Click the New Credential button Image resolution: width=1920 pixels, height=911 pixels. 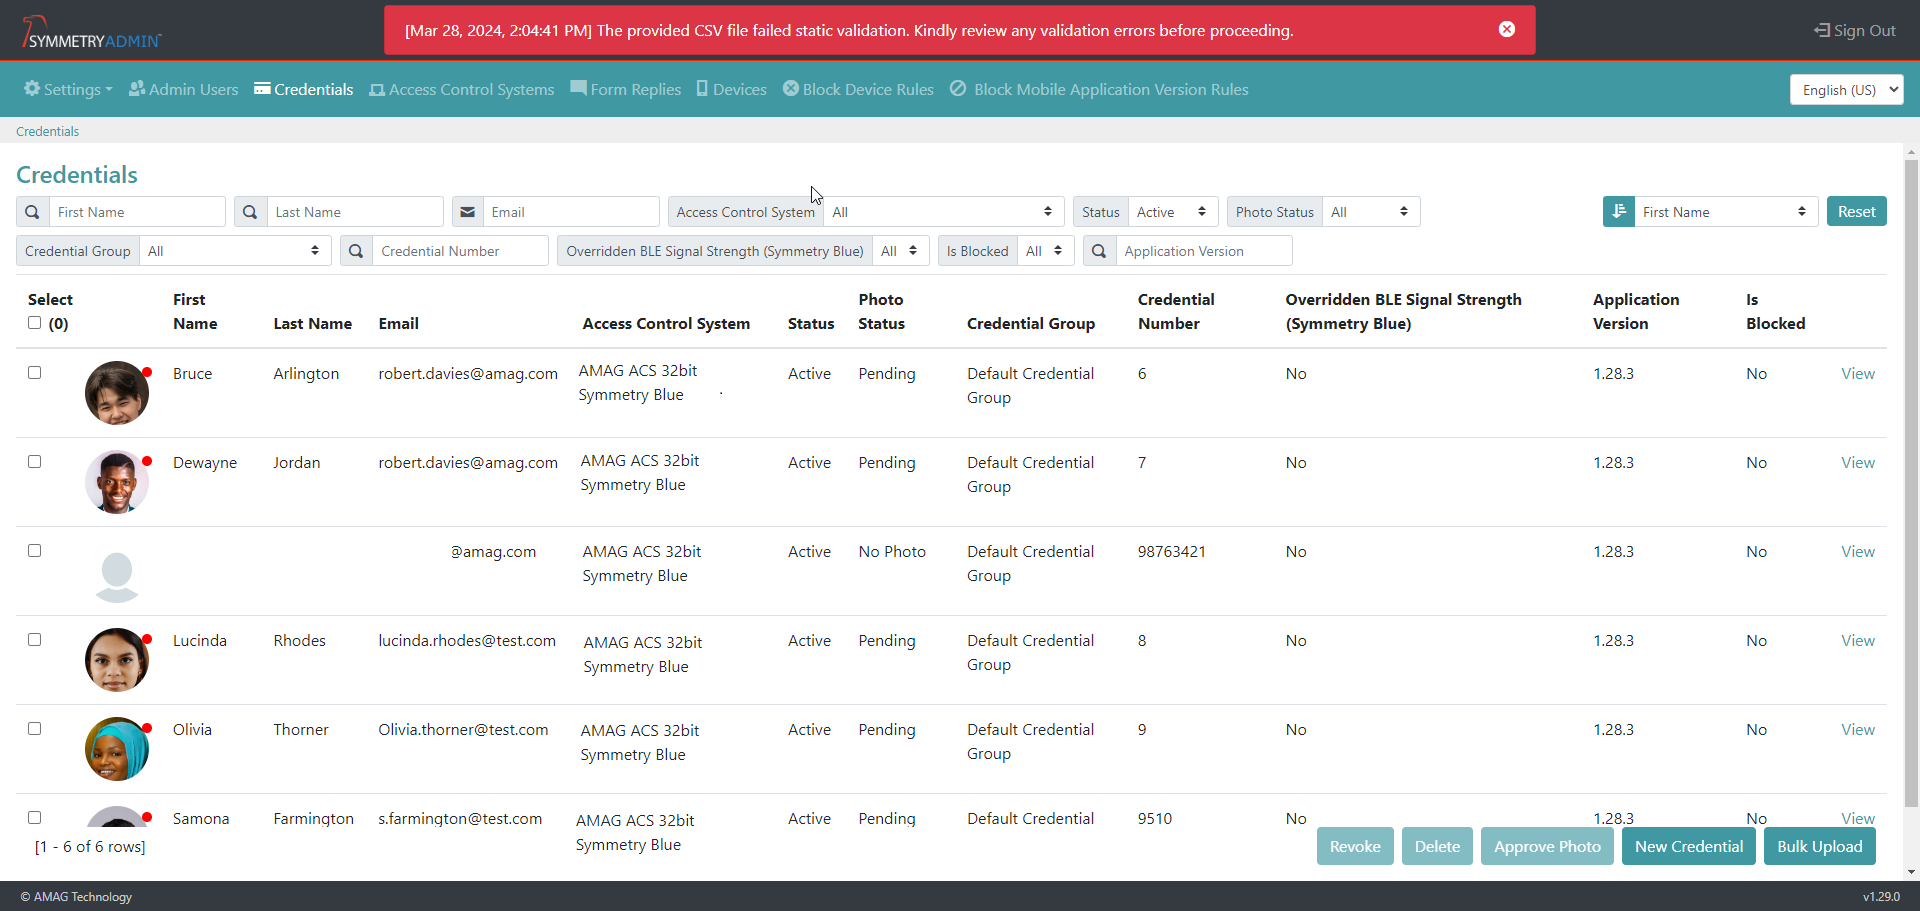[x=1689, y=846]
